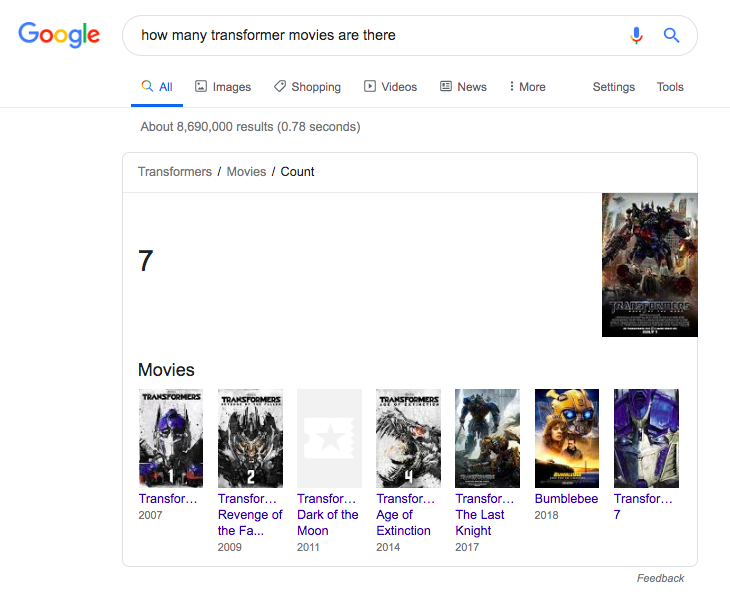Open the Shopping tab
This screenshot has height=595, width=730.
tap(307, 87)
